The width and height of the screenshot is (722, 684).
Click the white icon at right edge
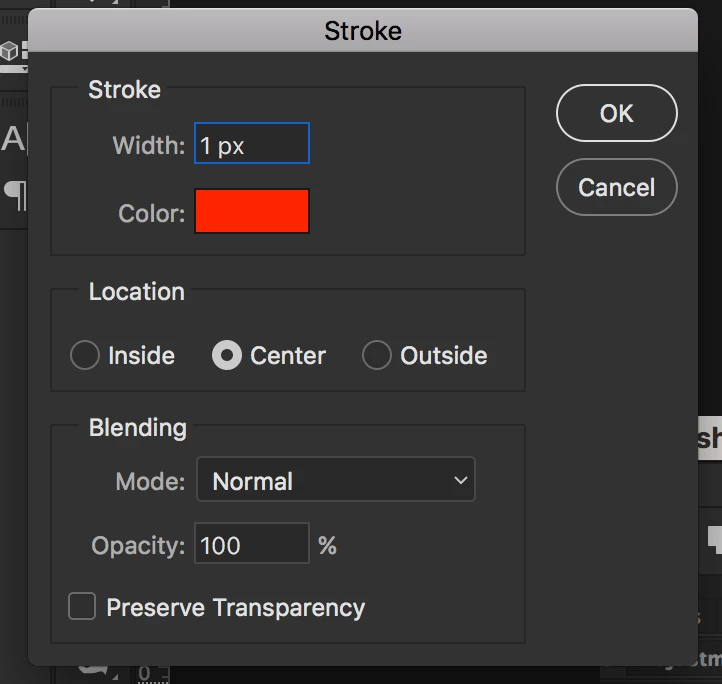pos(714,538)
